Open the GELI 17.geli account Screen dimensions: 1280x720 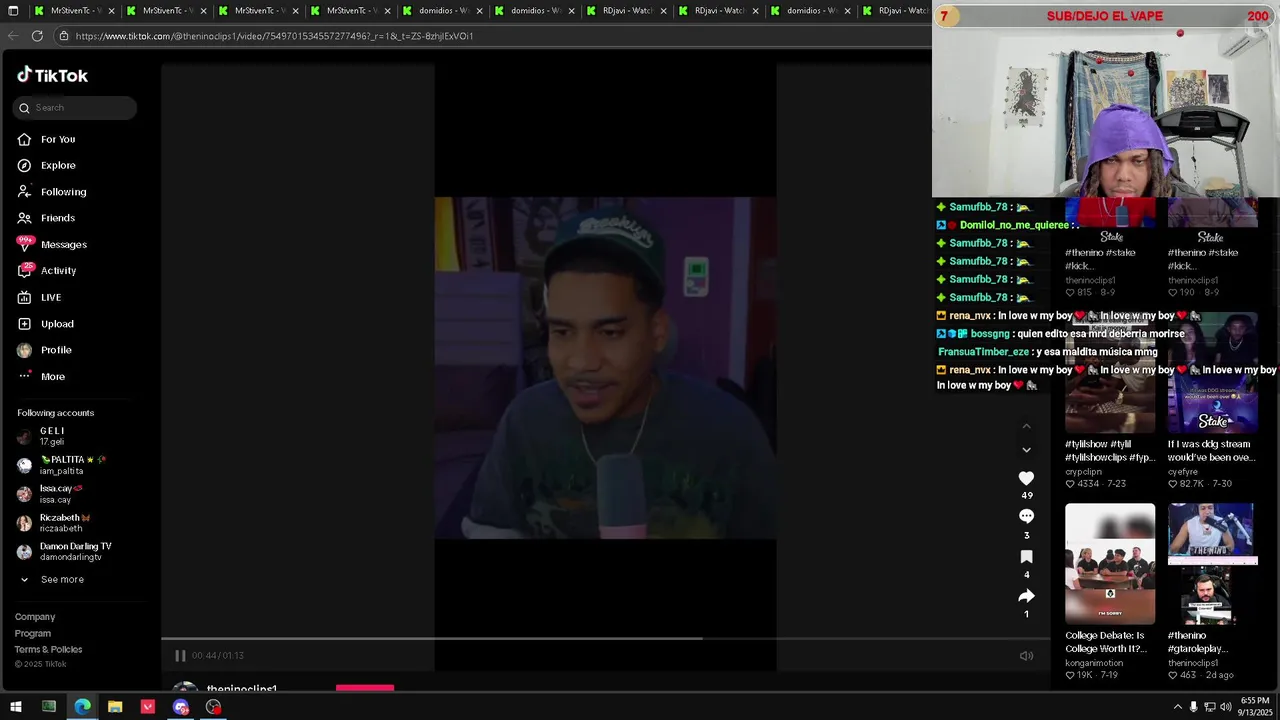76,436
